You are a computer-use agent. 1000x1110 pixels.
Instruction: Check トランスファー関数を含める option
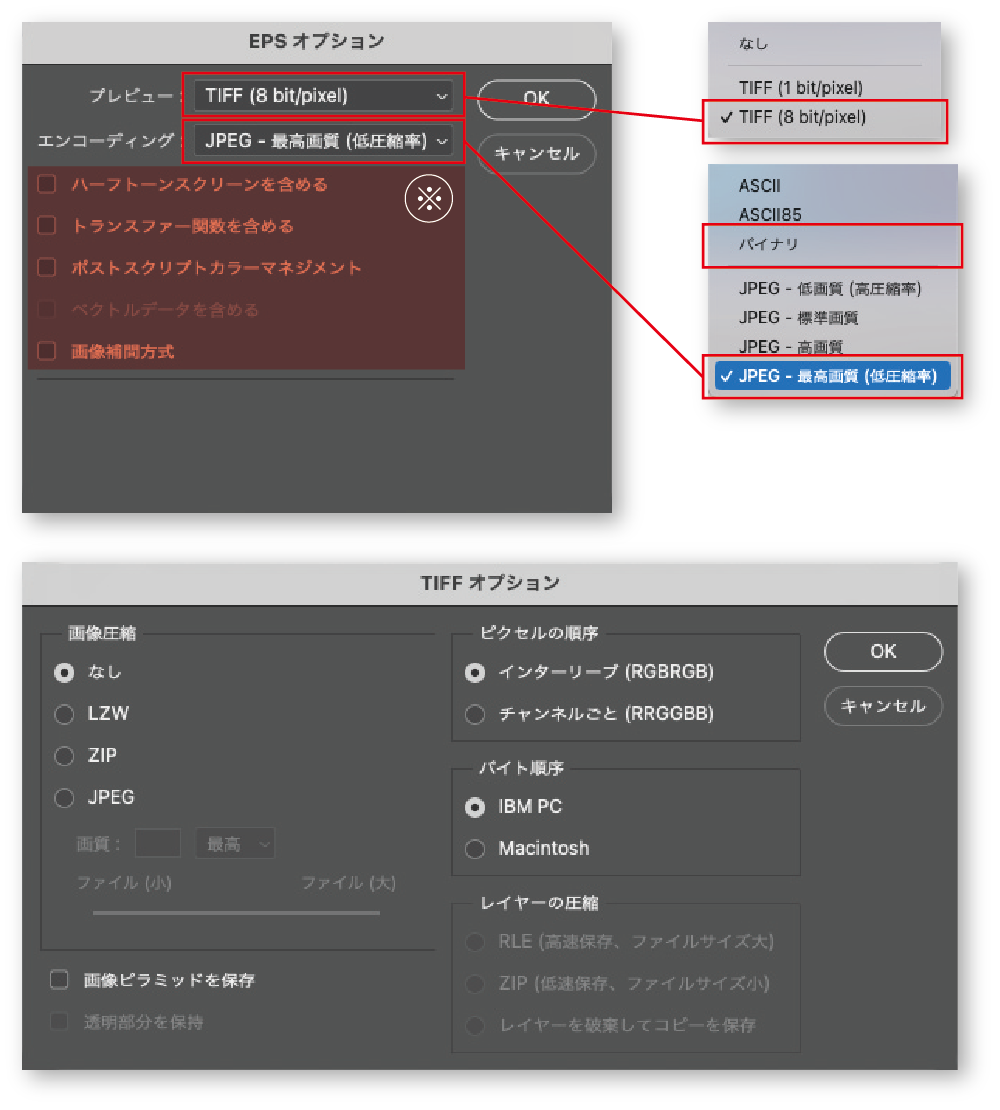pyautogui.click(x=46, y=226)
